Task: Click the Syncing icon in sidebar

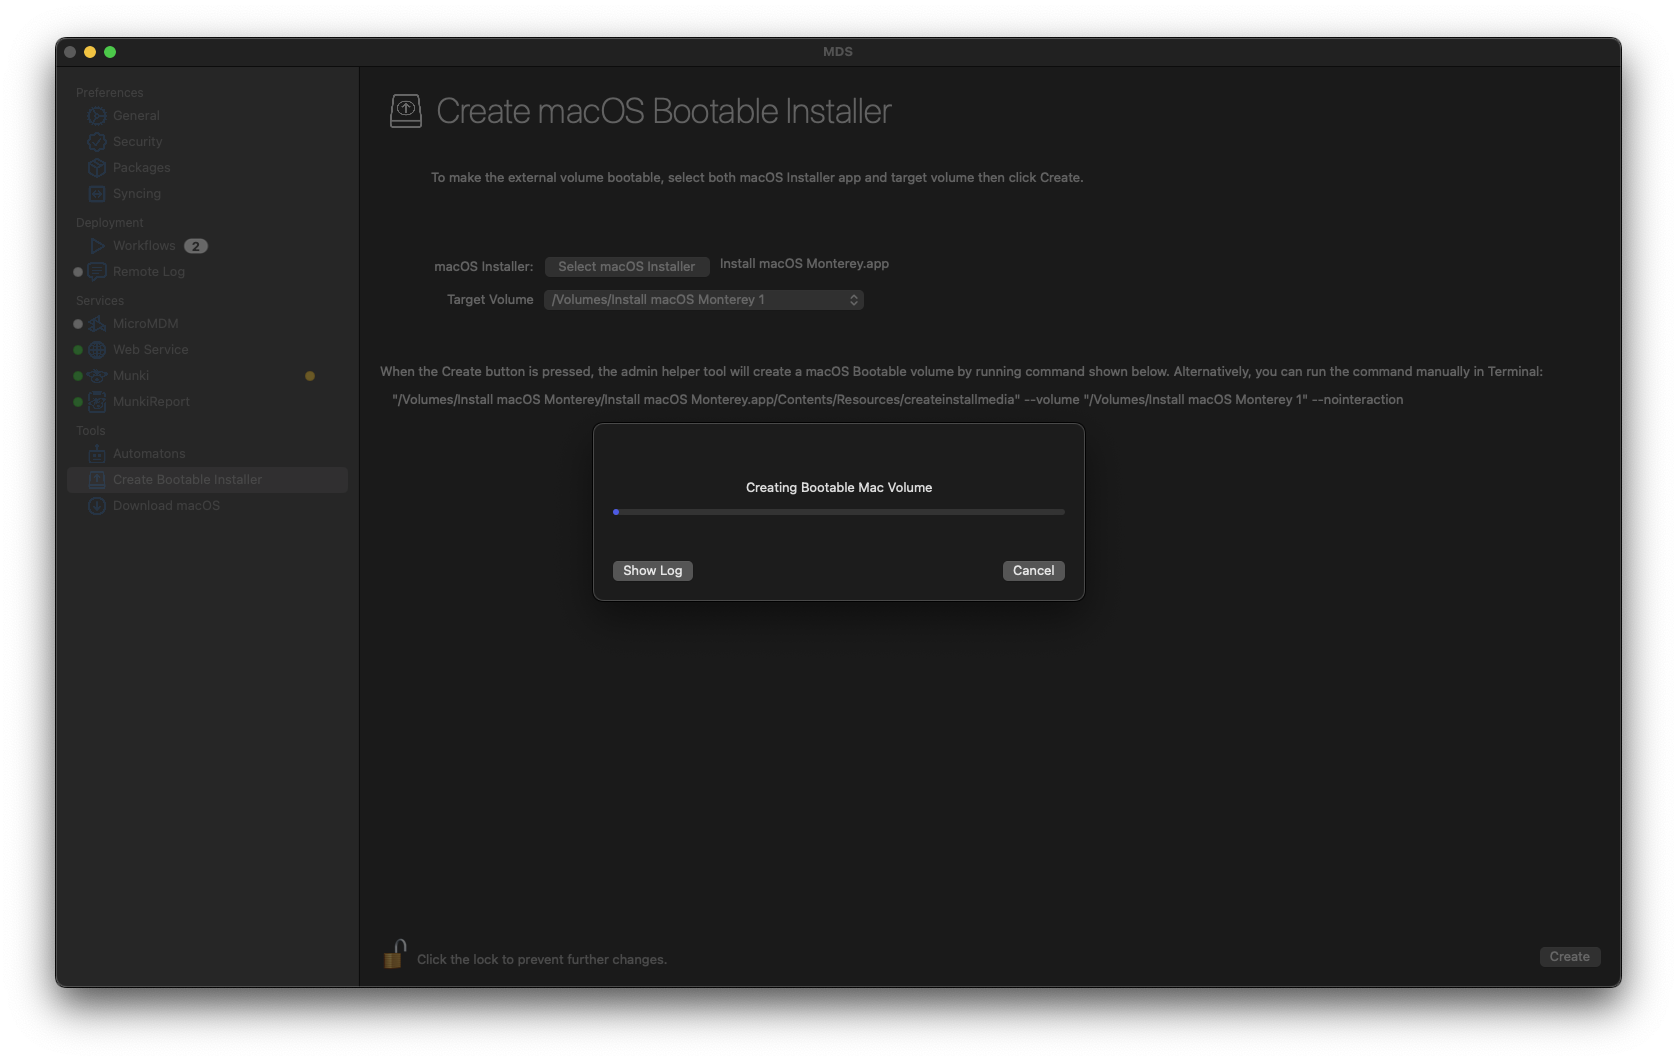Action: (x=97, y=194)
